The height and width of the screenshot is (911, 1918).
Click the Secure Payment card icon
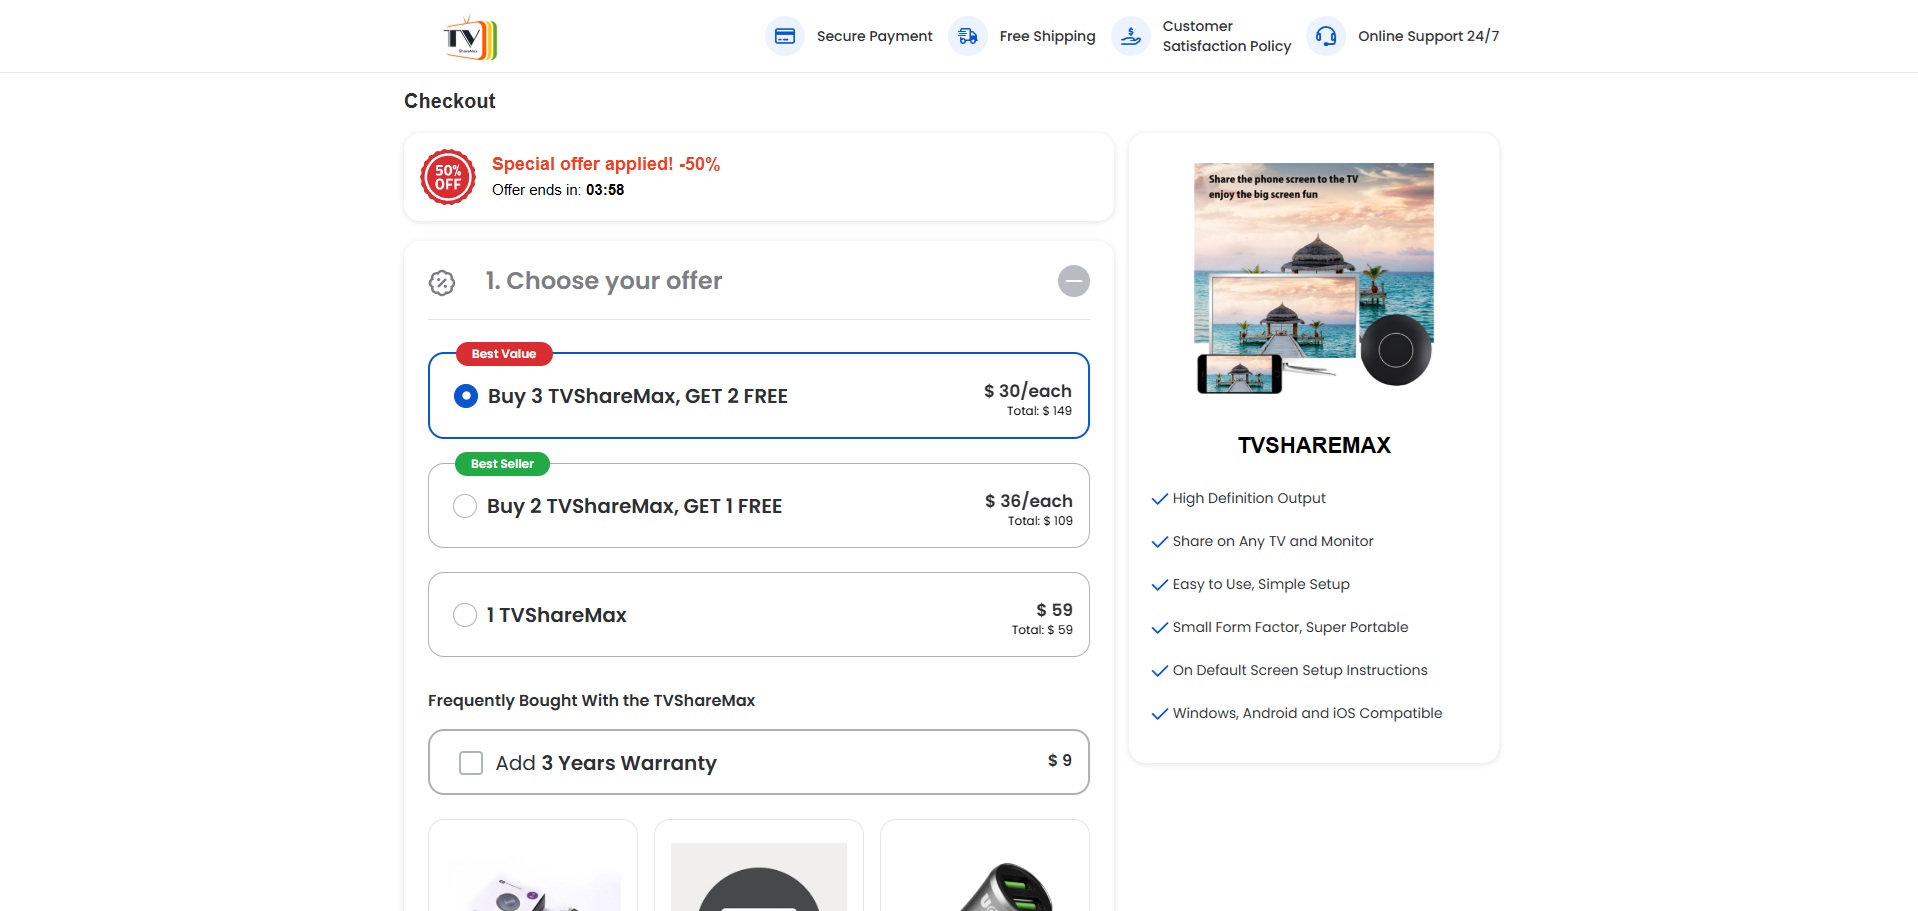click(x=785, y=36)
